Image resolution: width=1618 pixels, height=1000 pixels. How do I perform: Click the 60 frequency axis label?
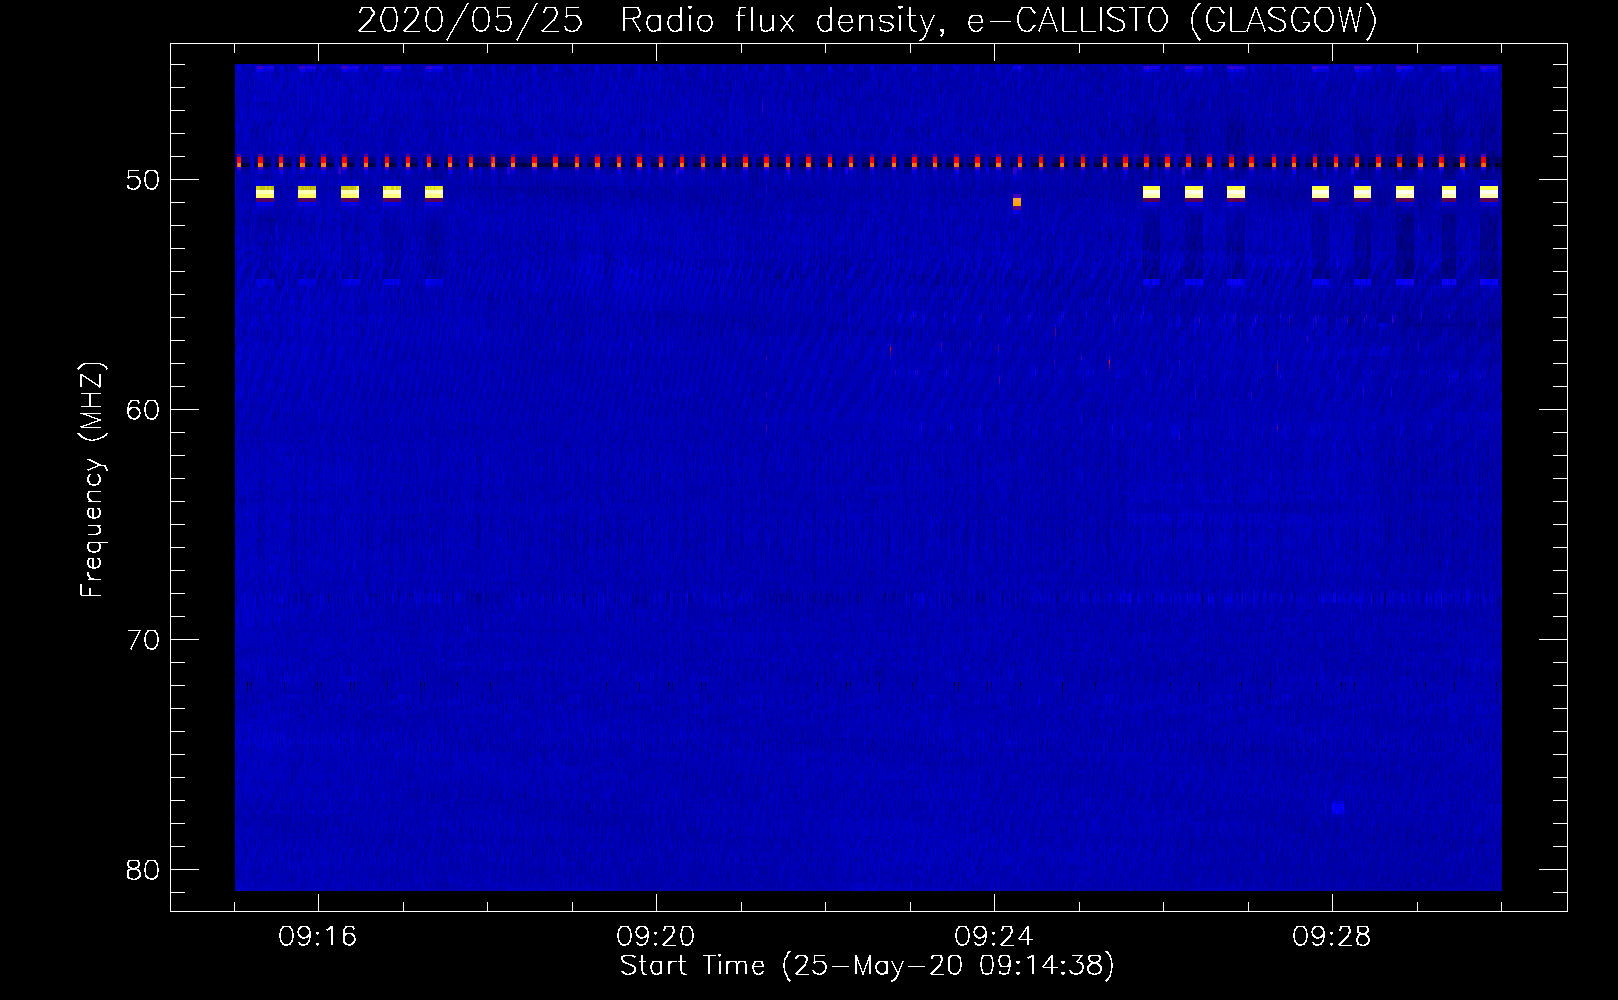[143, 410]
